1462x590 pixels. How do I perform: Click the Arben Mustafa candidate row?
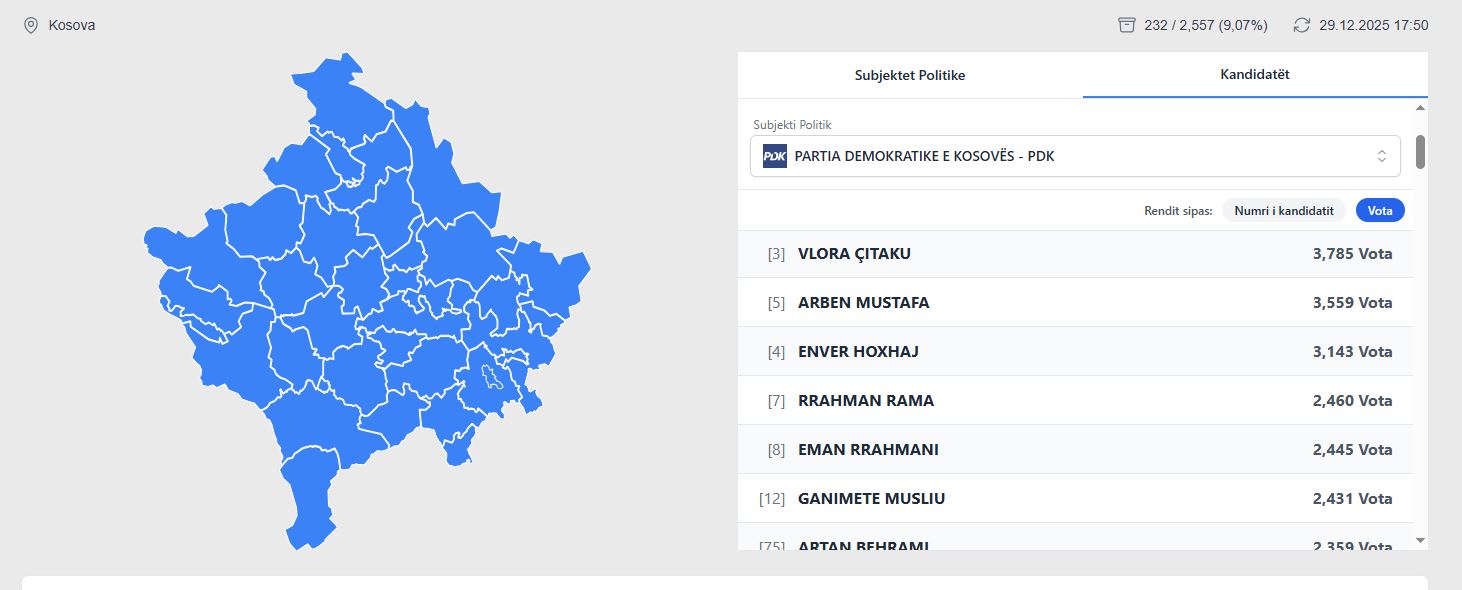(x=1075, y=303)
